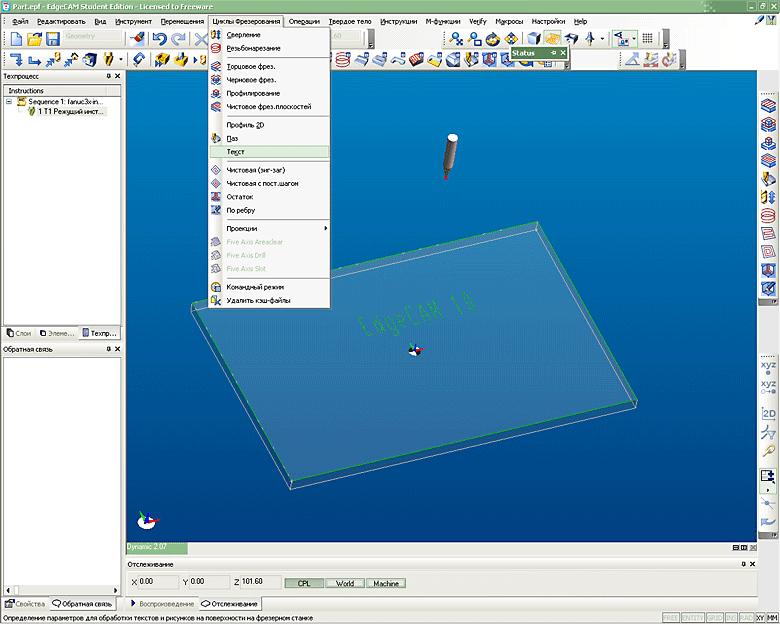
Task: Toggle the FREE status bar indicator
Action: (671, 618)
